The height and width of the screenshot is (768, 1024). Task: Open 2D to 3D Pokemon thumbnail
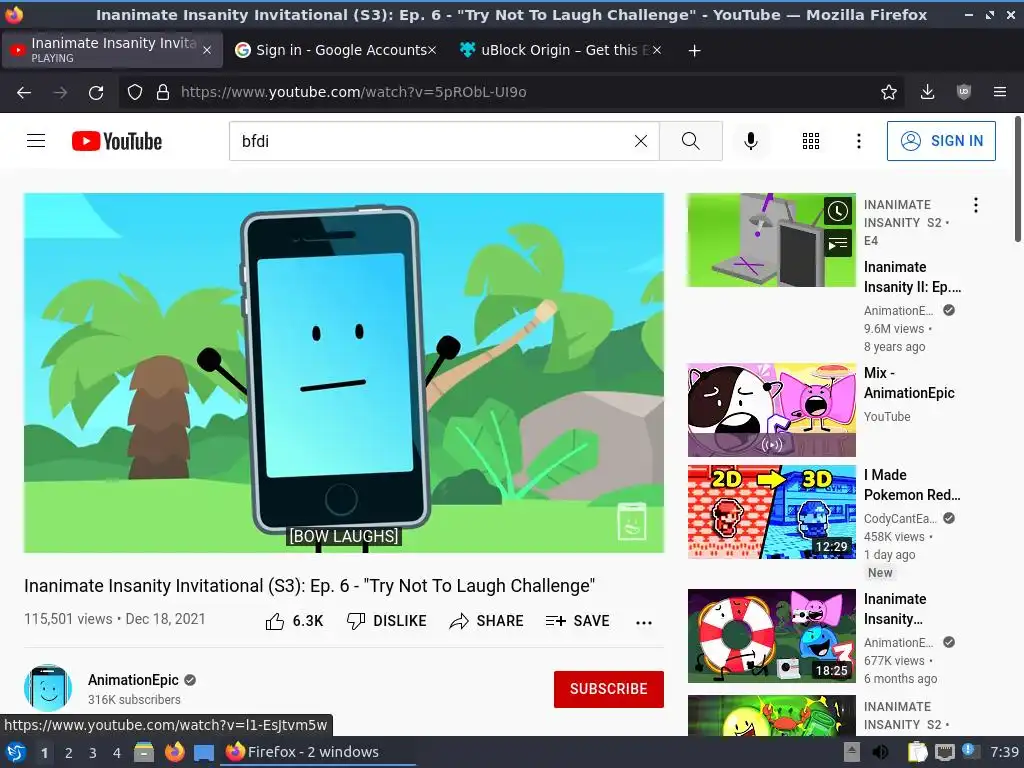point(771,512)
